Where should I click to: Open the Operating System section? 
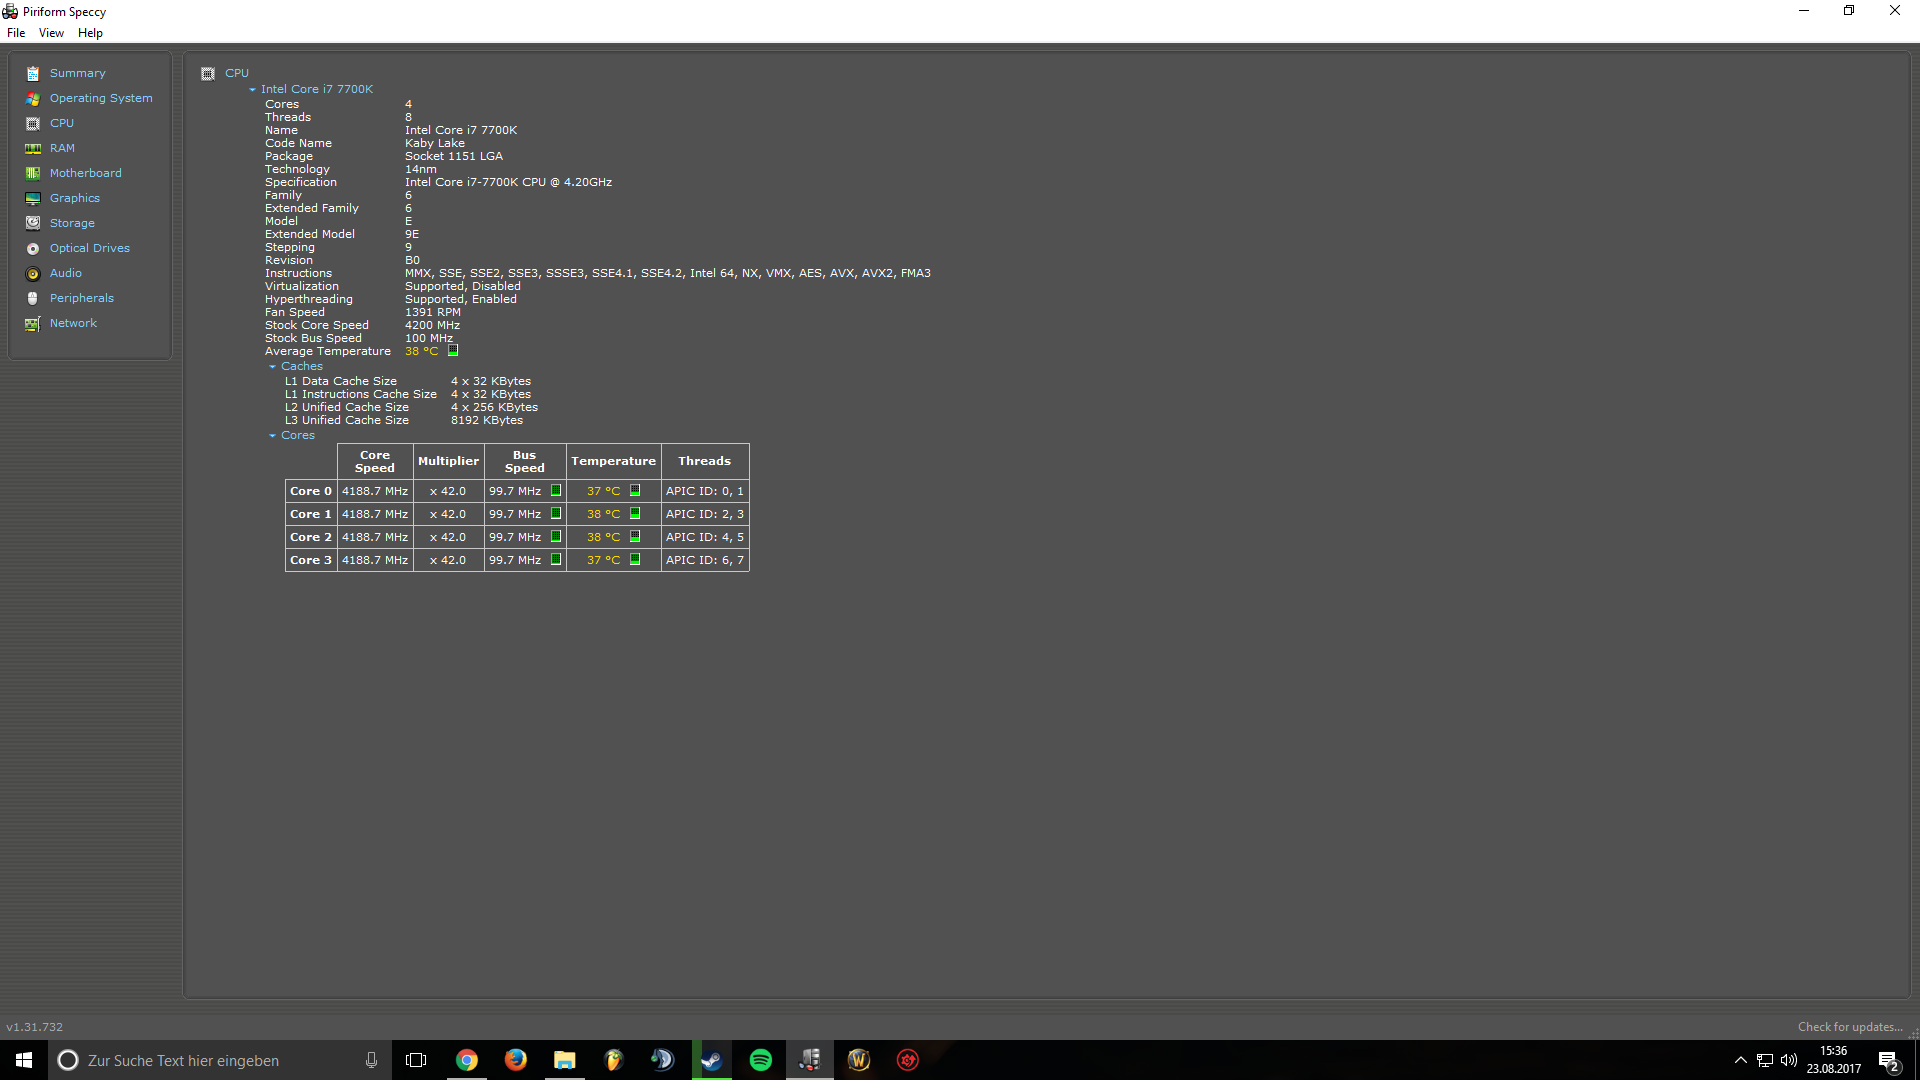pyautogui.click(x=101, y=98)
